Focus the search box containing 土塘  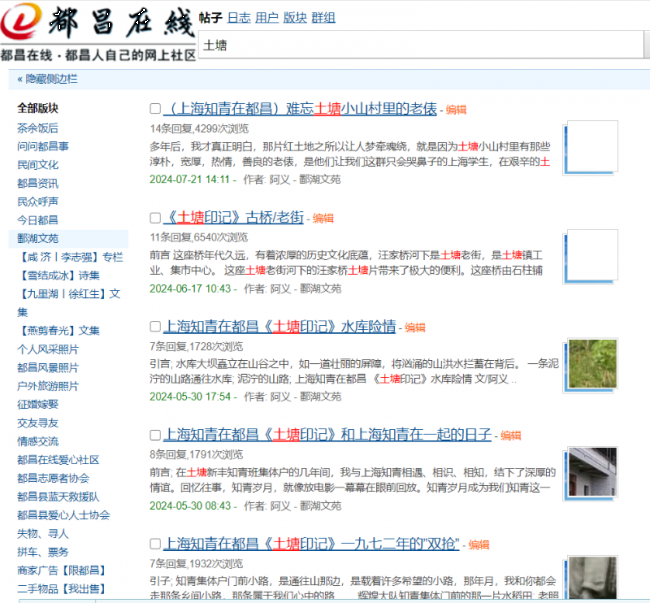coord(421,45)
